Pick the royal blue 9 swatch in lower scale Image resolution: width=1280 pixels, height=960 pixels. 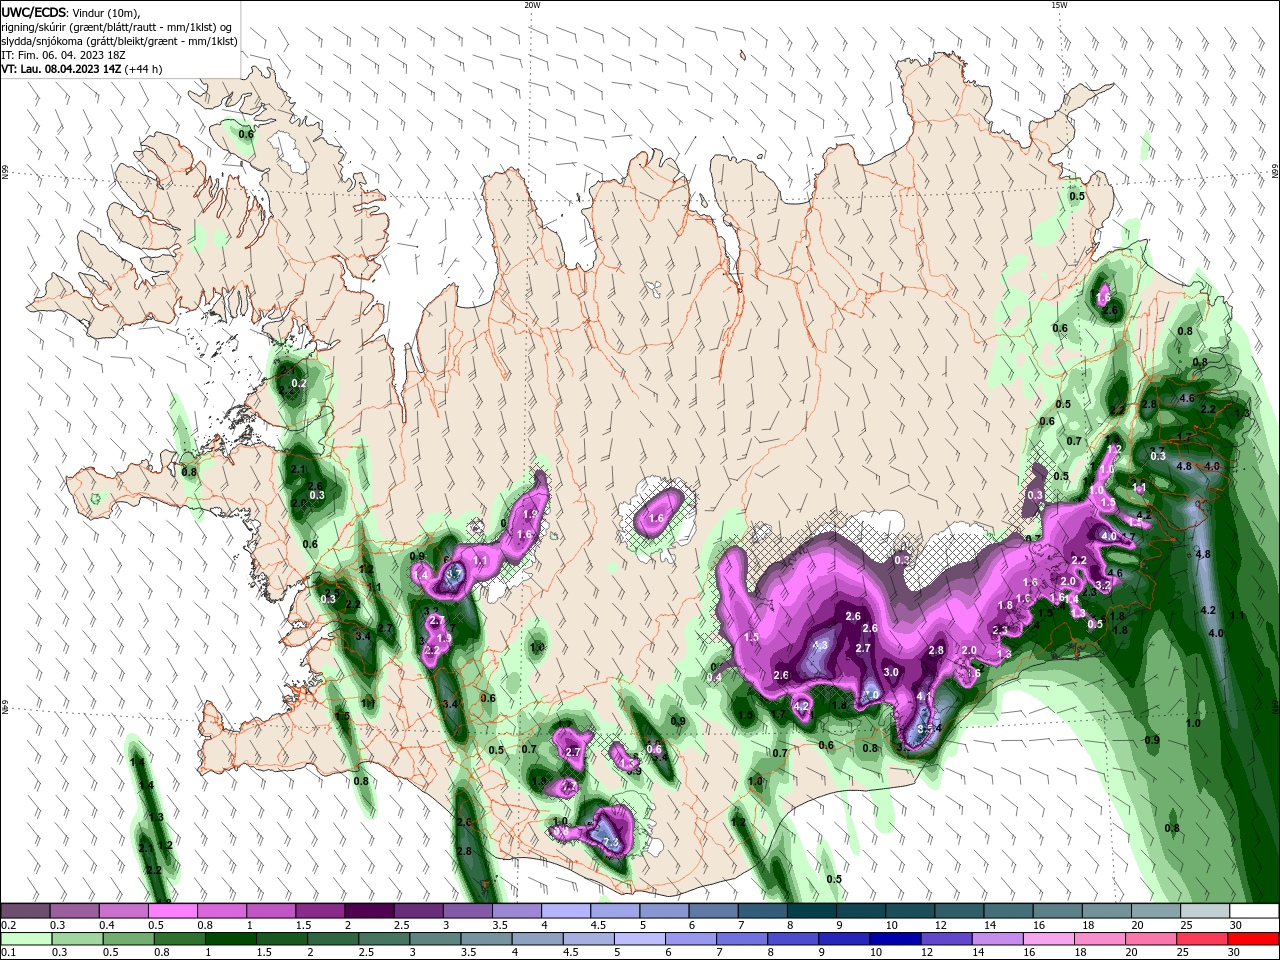click(845, 939)
